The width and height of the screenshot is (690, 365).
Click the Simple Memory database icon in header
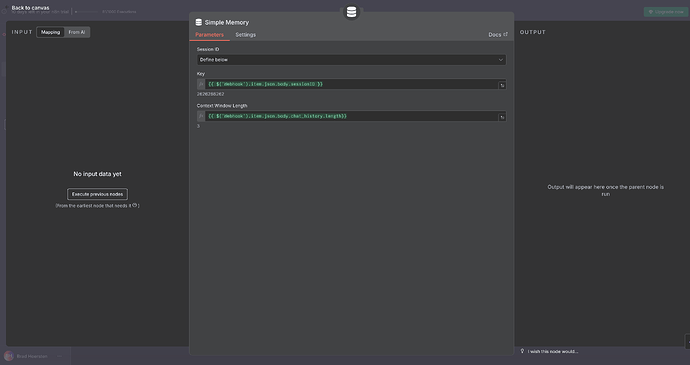pyautogui.click(x=198, y=22)
